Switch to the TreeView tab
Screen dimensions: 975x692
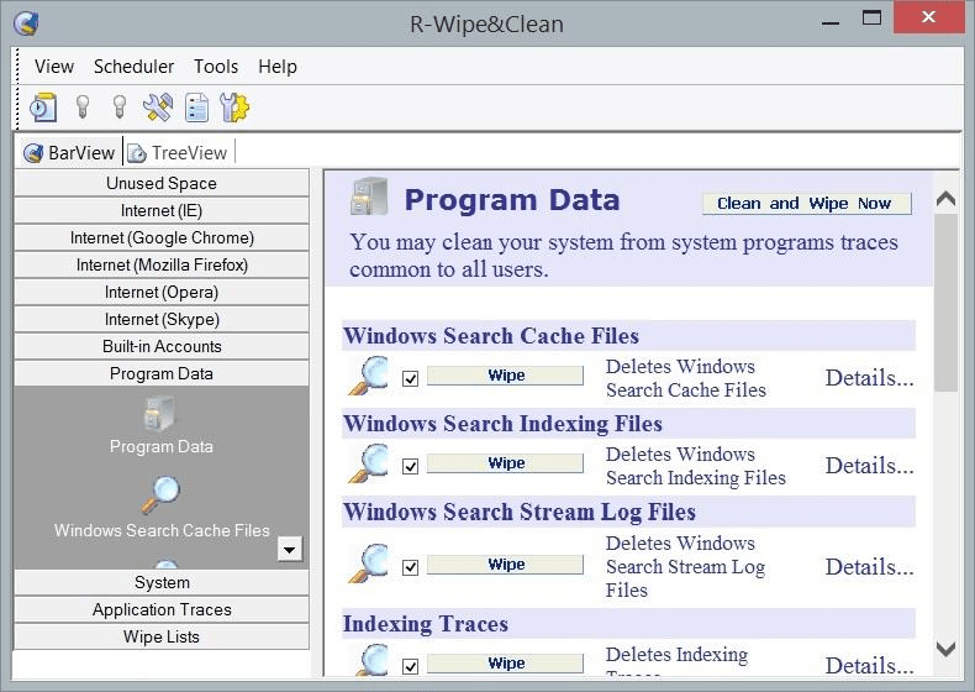click(x=179, y=153)
